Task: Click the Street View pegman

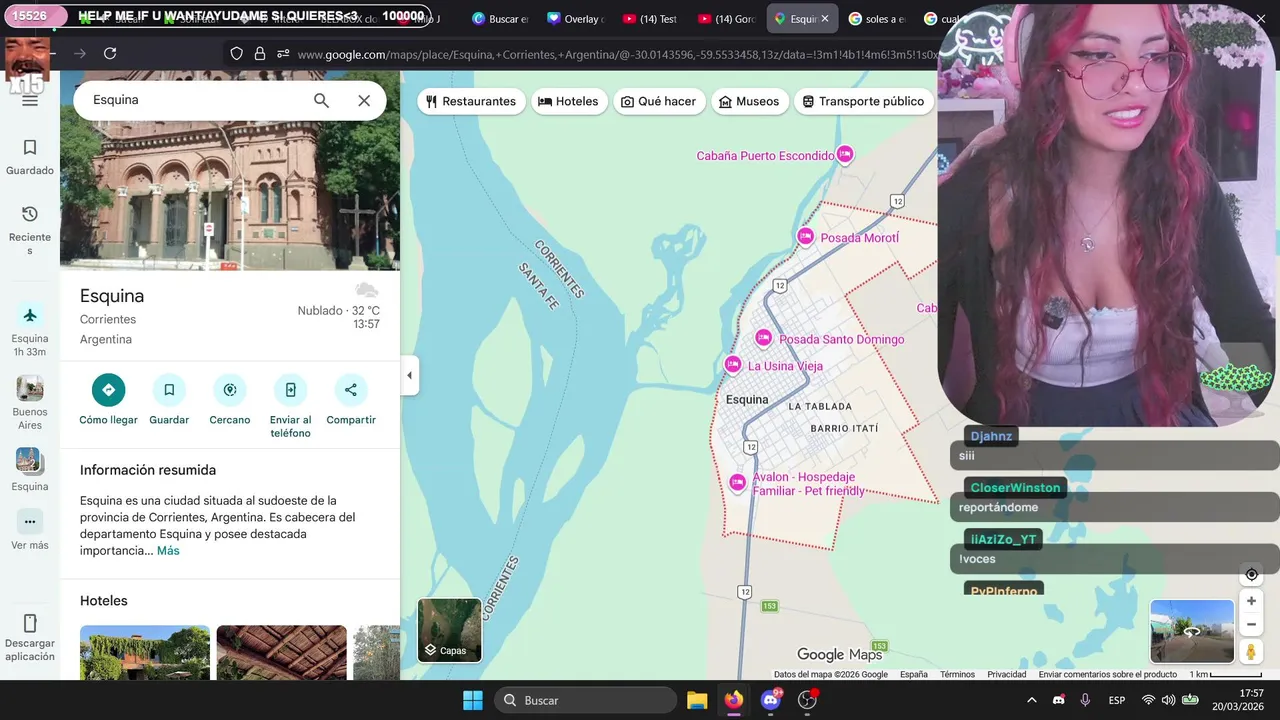Action: [1251, 652]
